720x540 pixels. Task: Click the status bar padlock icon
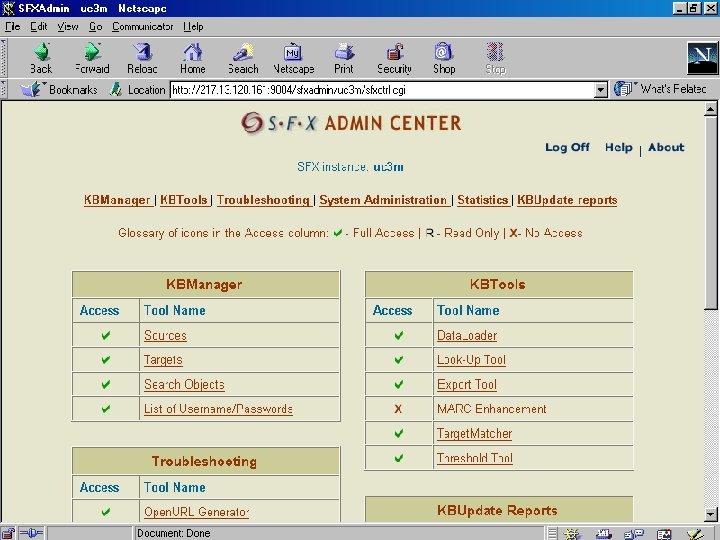click(8, 533)
